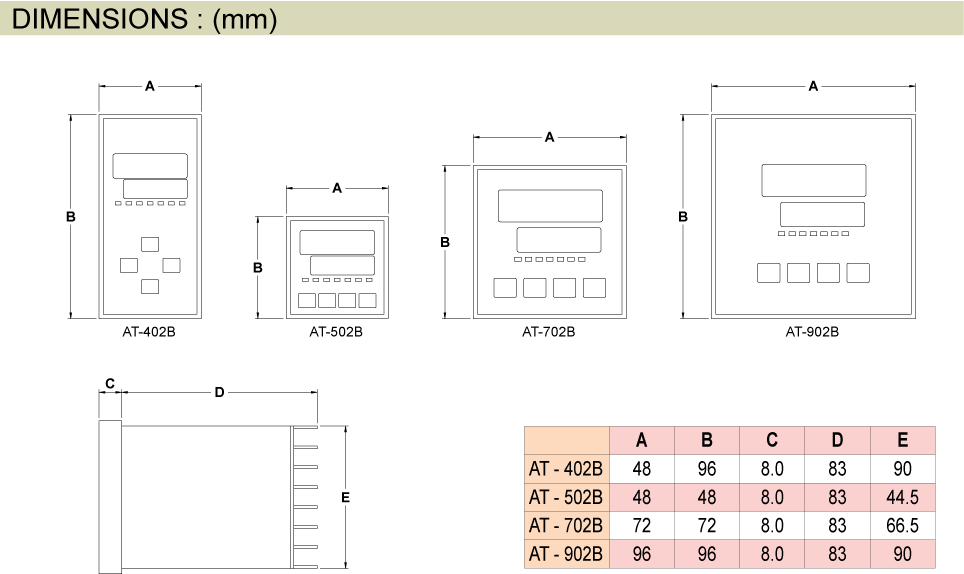Screen dimensions: 964x574
Task: Click the D dimension label on side view
Action: [219, 391]
